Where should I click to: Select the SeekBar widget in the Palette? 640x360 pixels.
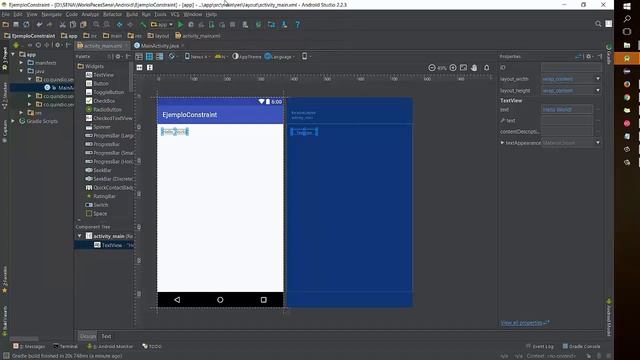pyautogui.click(x=98, y=170)
